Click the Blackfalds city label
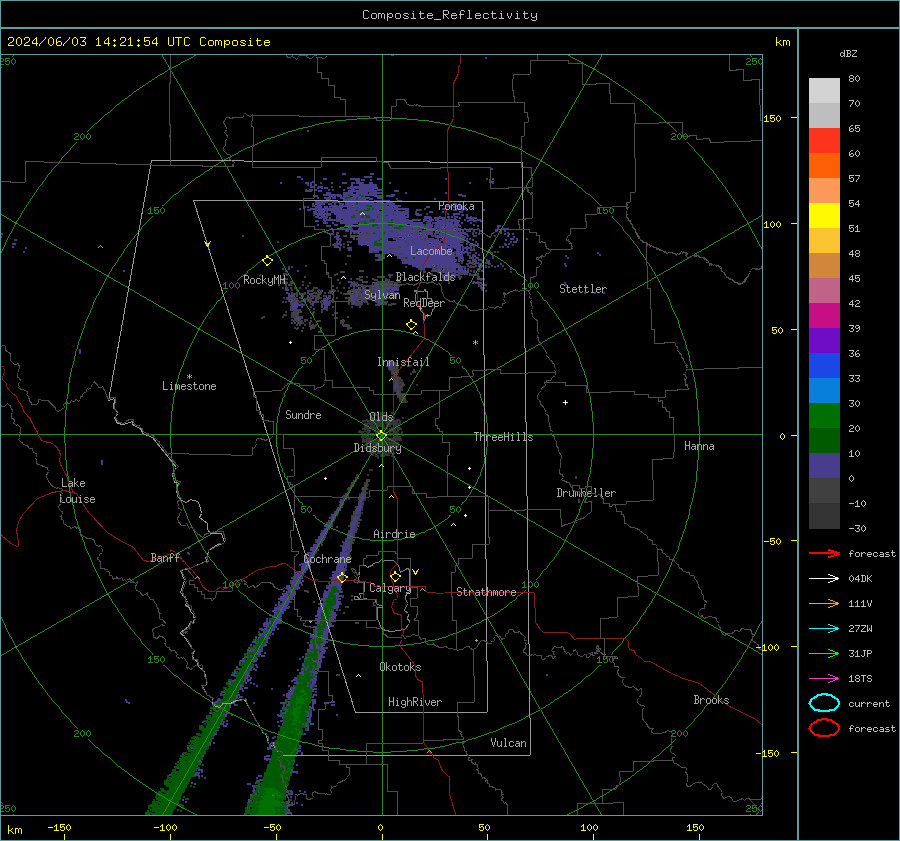The width and height of the screenshot is (900, 841). click(x=425, y=277)
